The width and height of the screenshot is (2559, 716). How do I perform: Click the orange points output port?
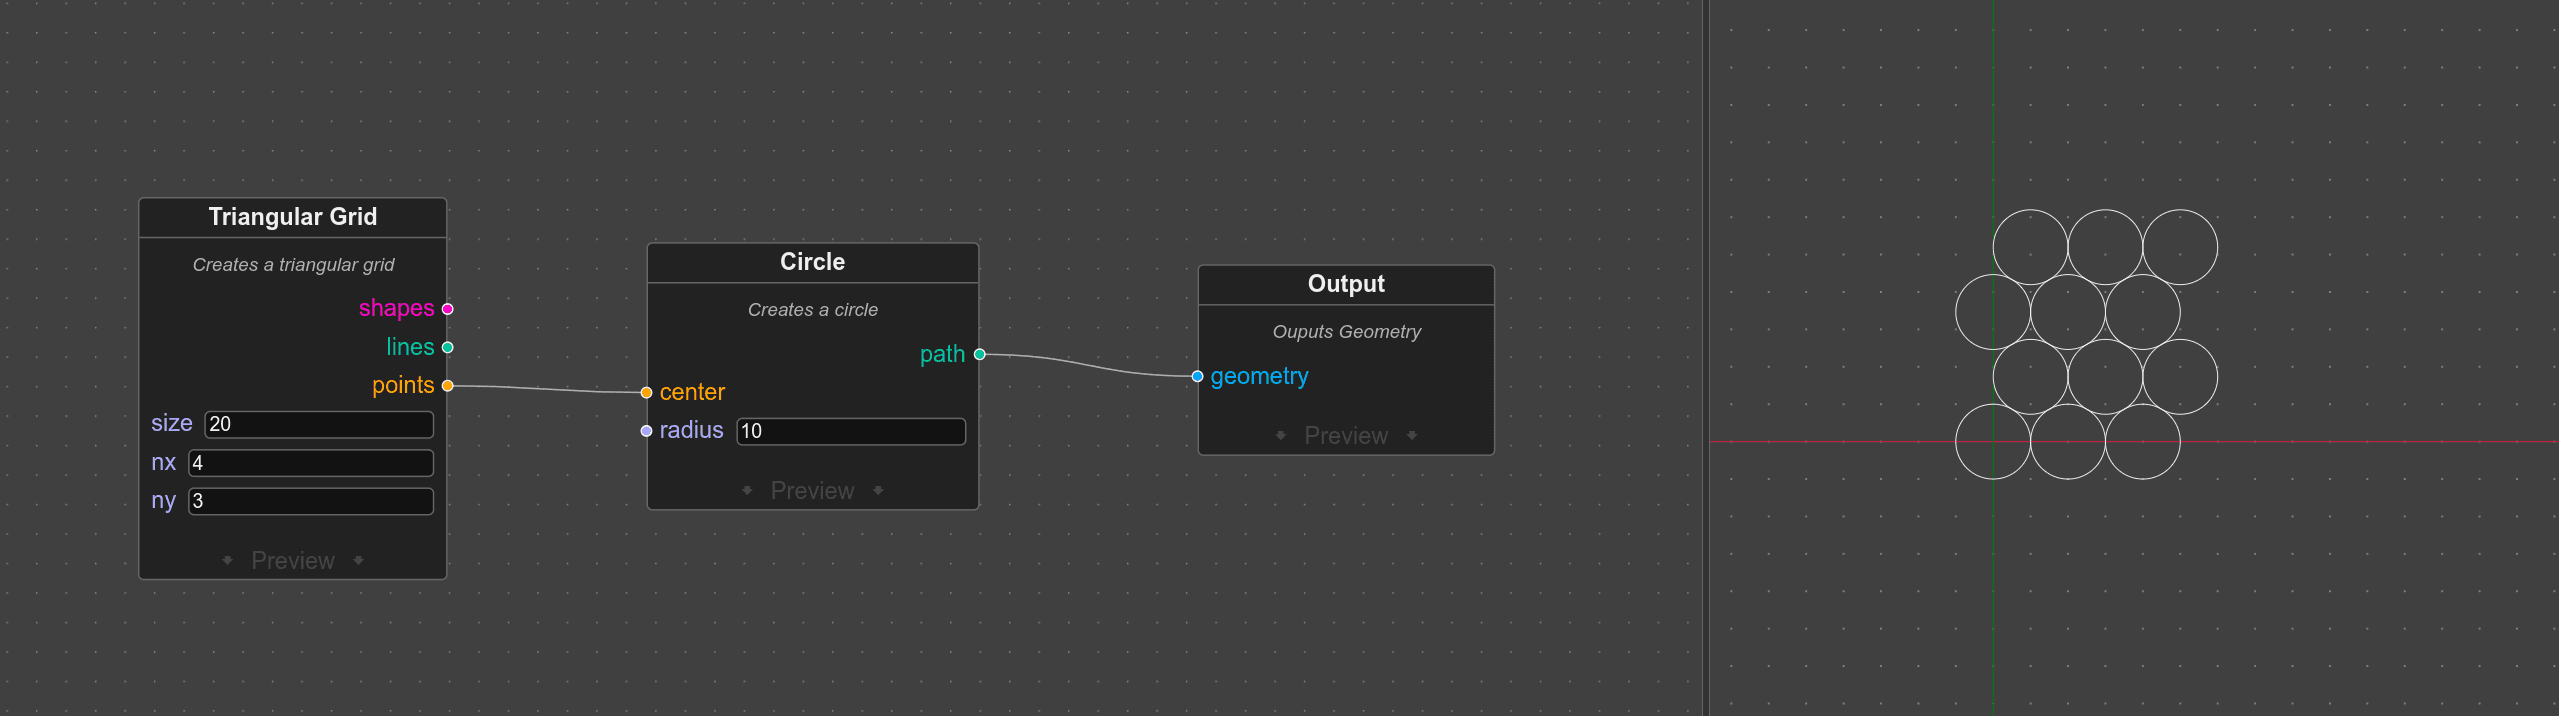(448, 386)
